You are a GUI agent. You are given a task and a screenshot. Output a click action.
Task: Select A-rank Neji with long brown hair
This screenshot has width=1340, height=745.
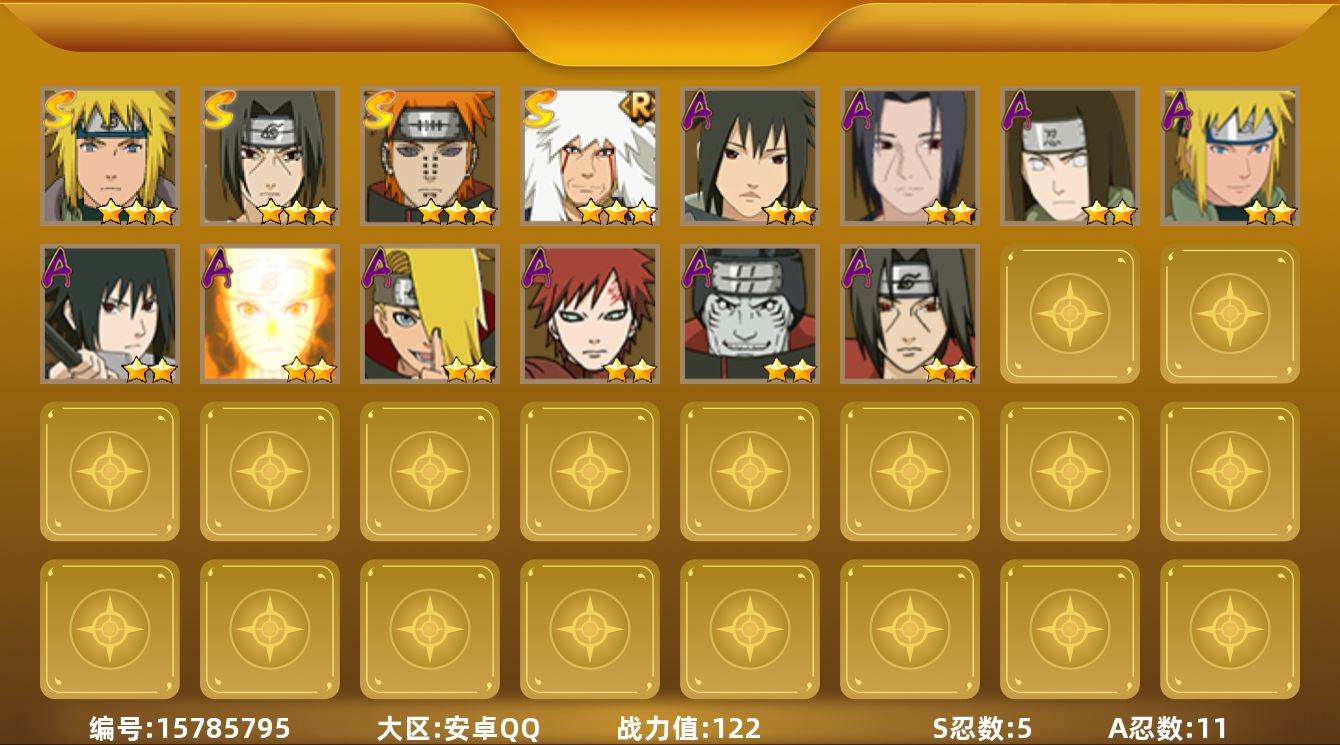[1070, 156]
